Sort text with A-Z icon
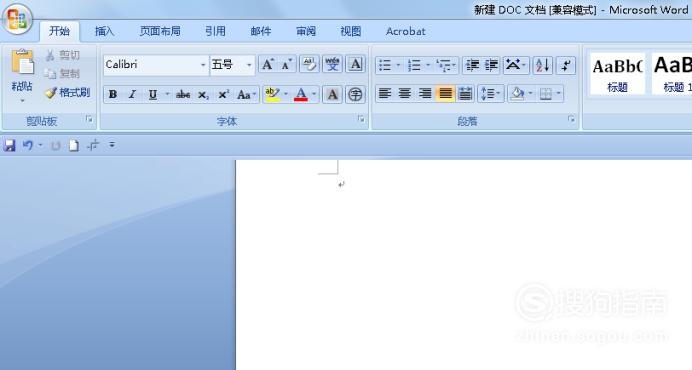The height and width of the screenshot is (370, 692). (542, 65)
